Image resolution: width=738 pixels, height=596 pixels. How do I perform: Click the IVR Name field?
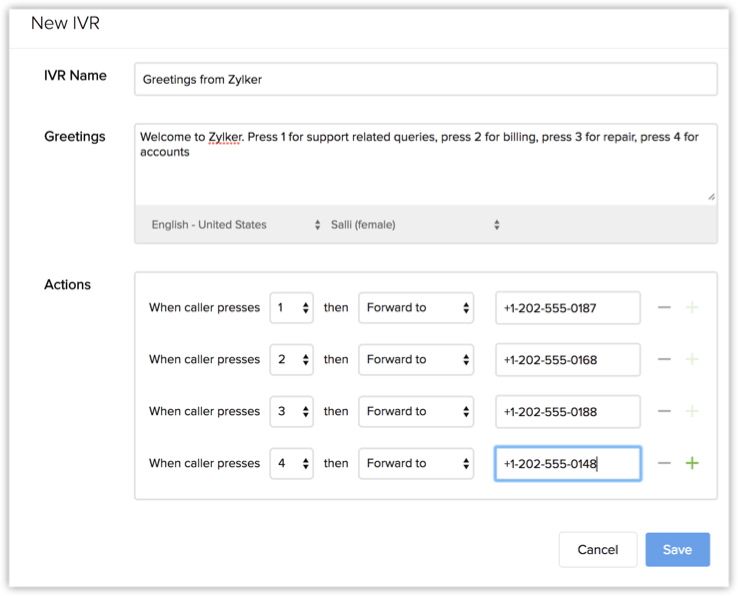pos(425,79)
